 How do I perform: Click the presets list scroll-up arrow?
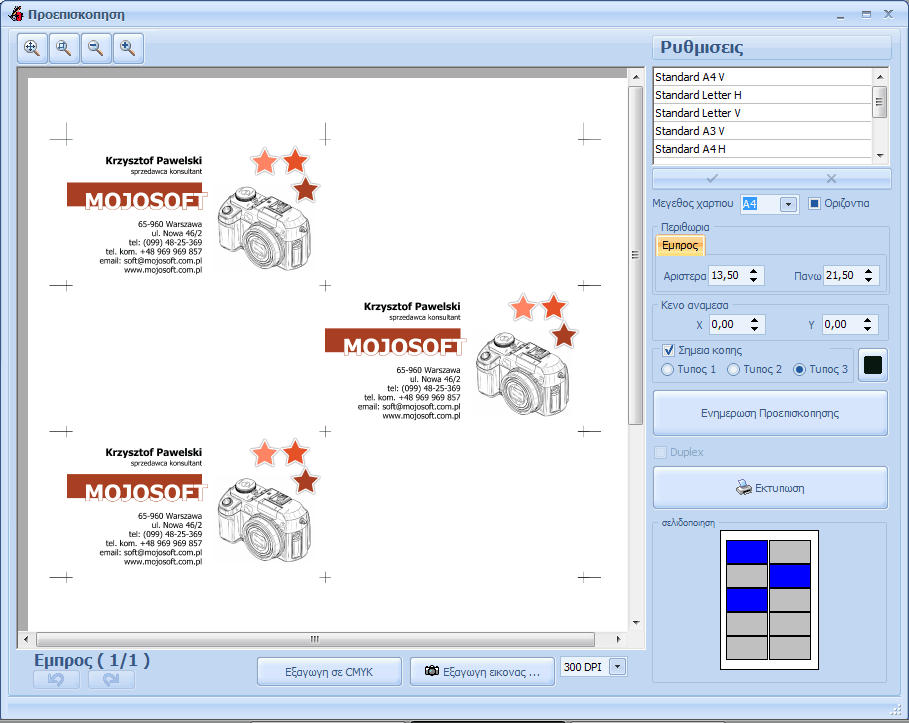tap(880, 77)
